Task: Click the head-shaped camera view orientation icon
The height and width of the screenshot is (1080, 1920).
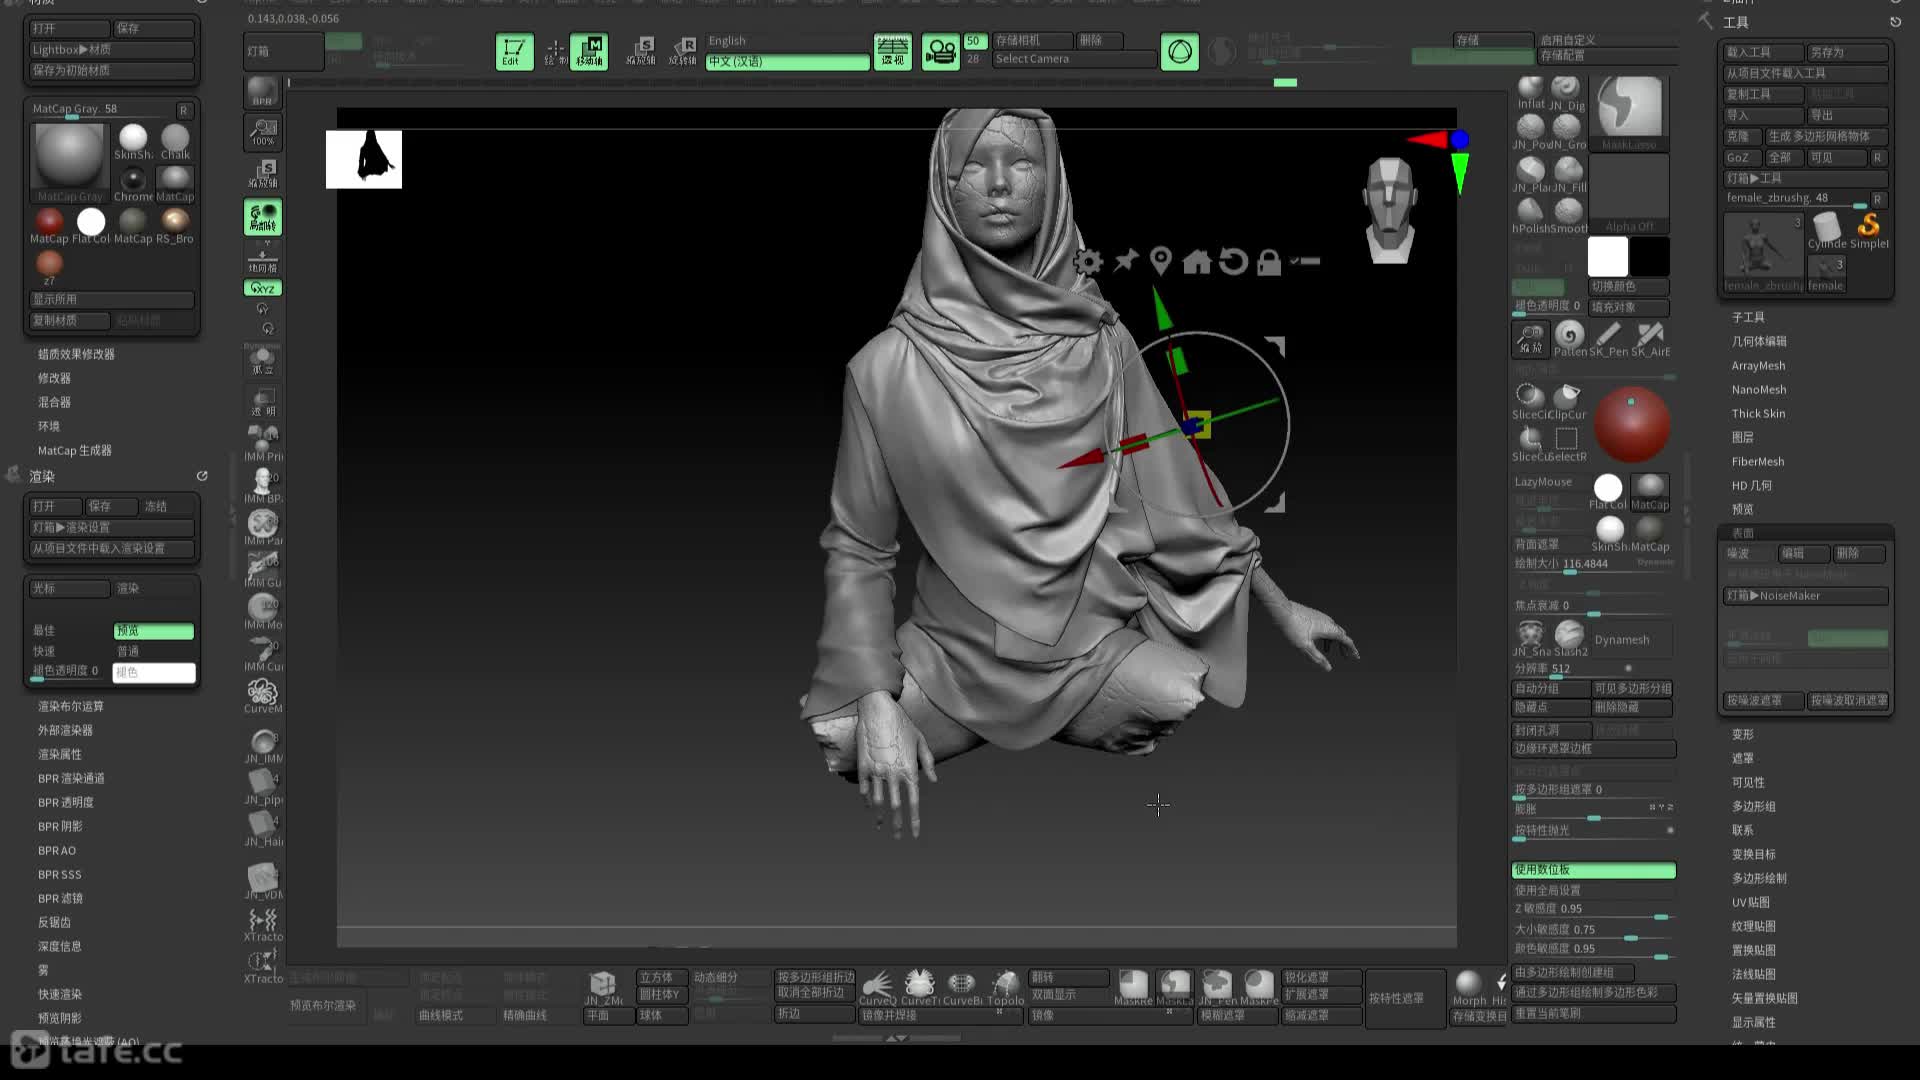Action: 1390,210
